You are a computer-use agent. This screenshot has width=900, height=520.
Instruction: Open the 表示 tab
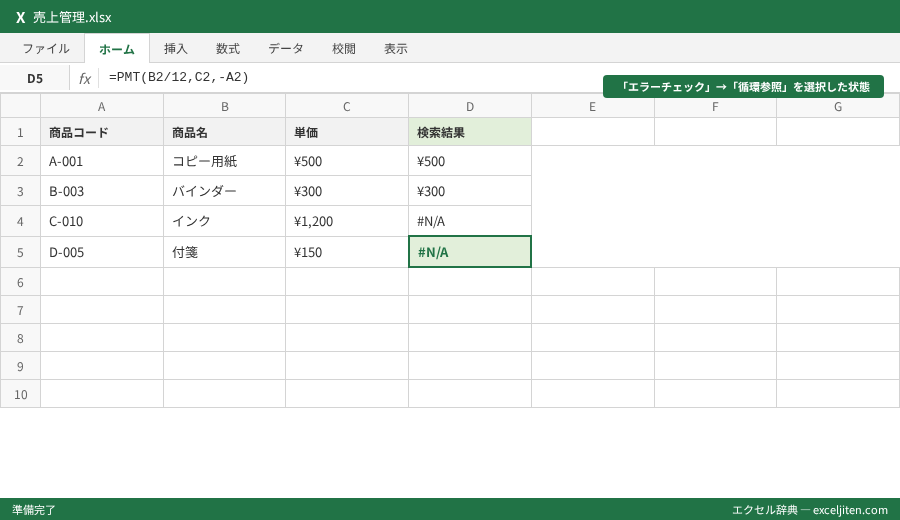click(395, 49)
